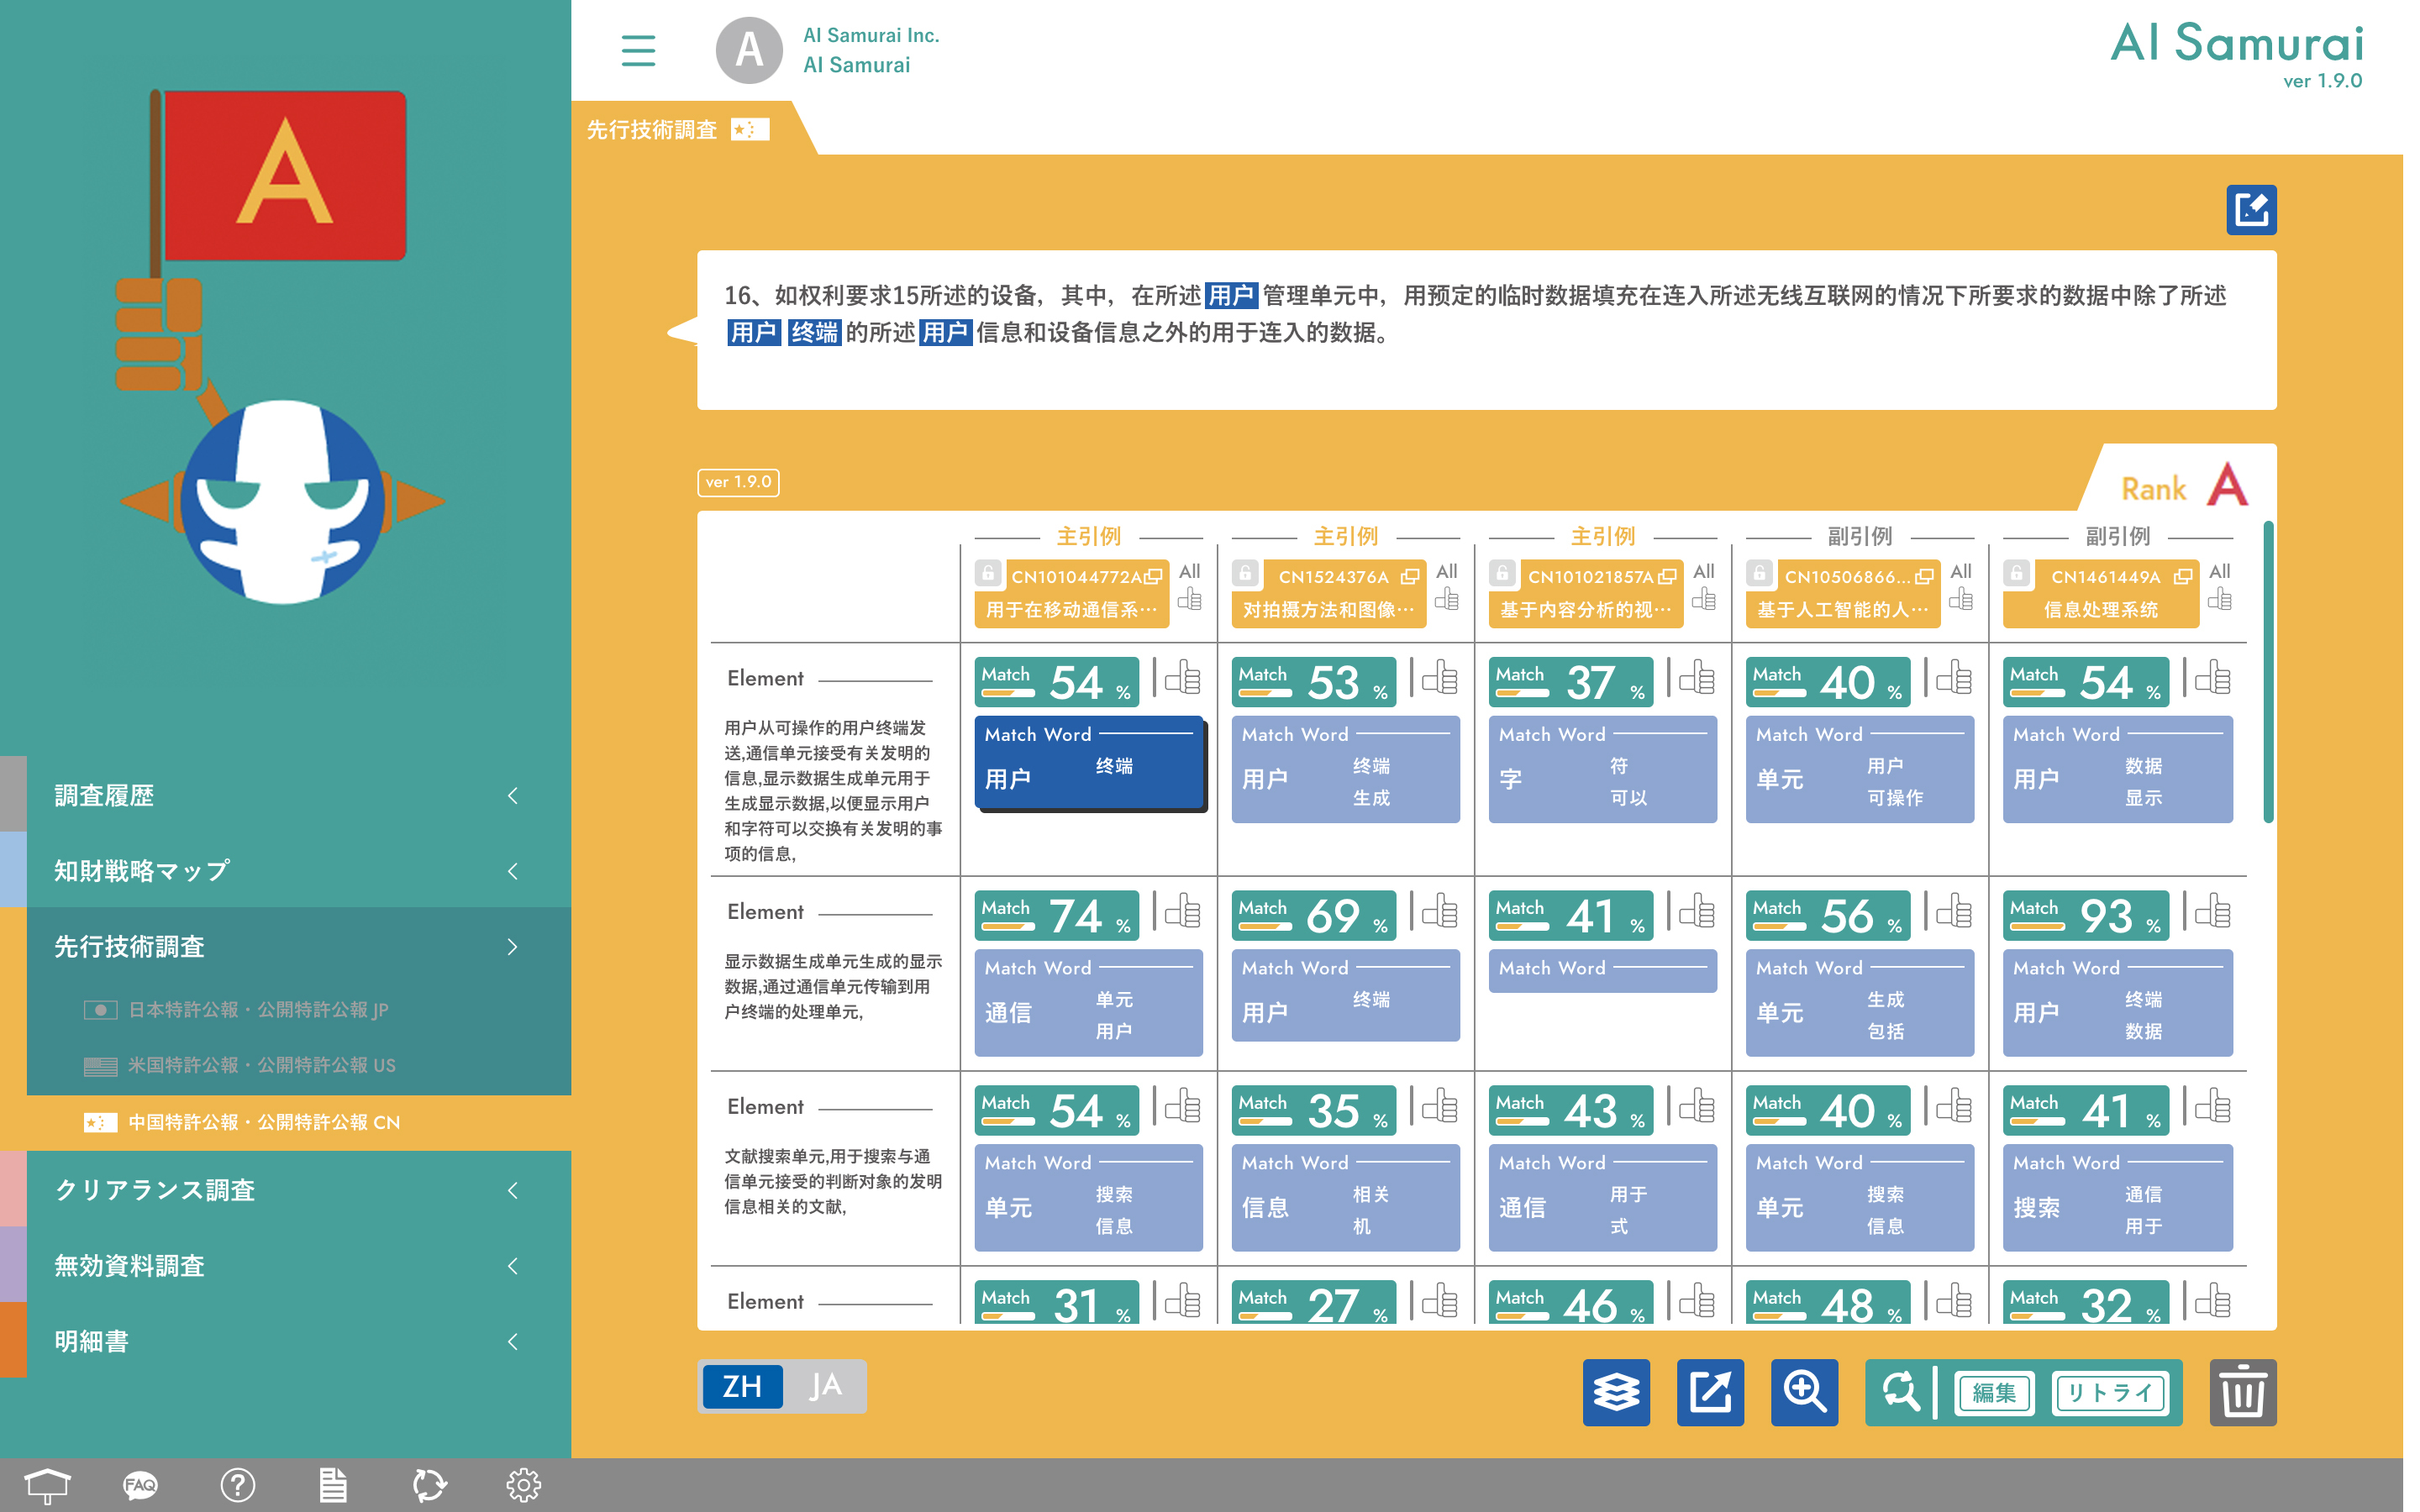Click the lock icon beside CN101021857A
Image resolution: width=2420 pixels, height=1512 pixels.
coord(1502,574)
